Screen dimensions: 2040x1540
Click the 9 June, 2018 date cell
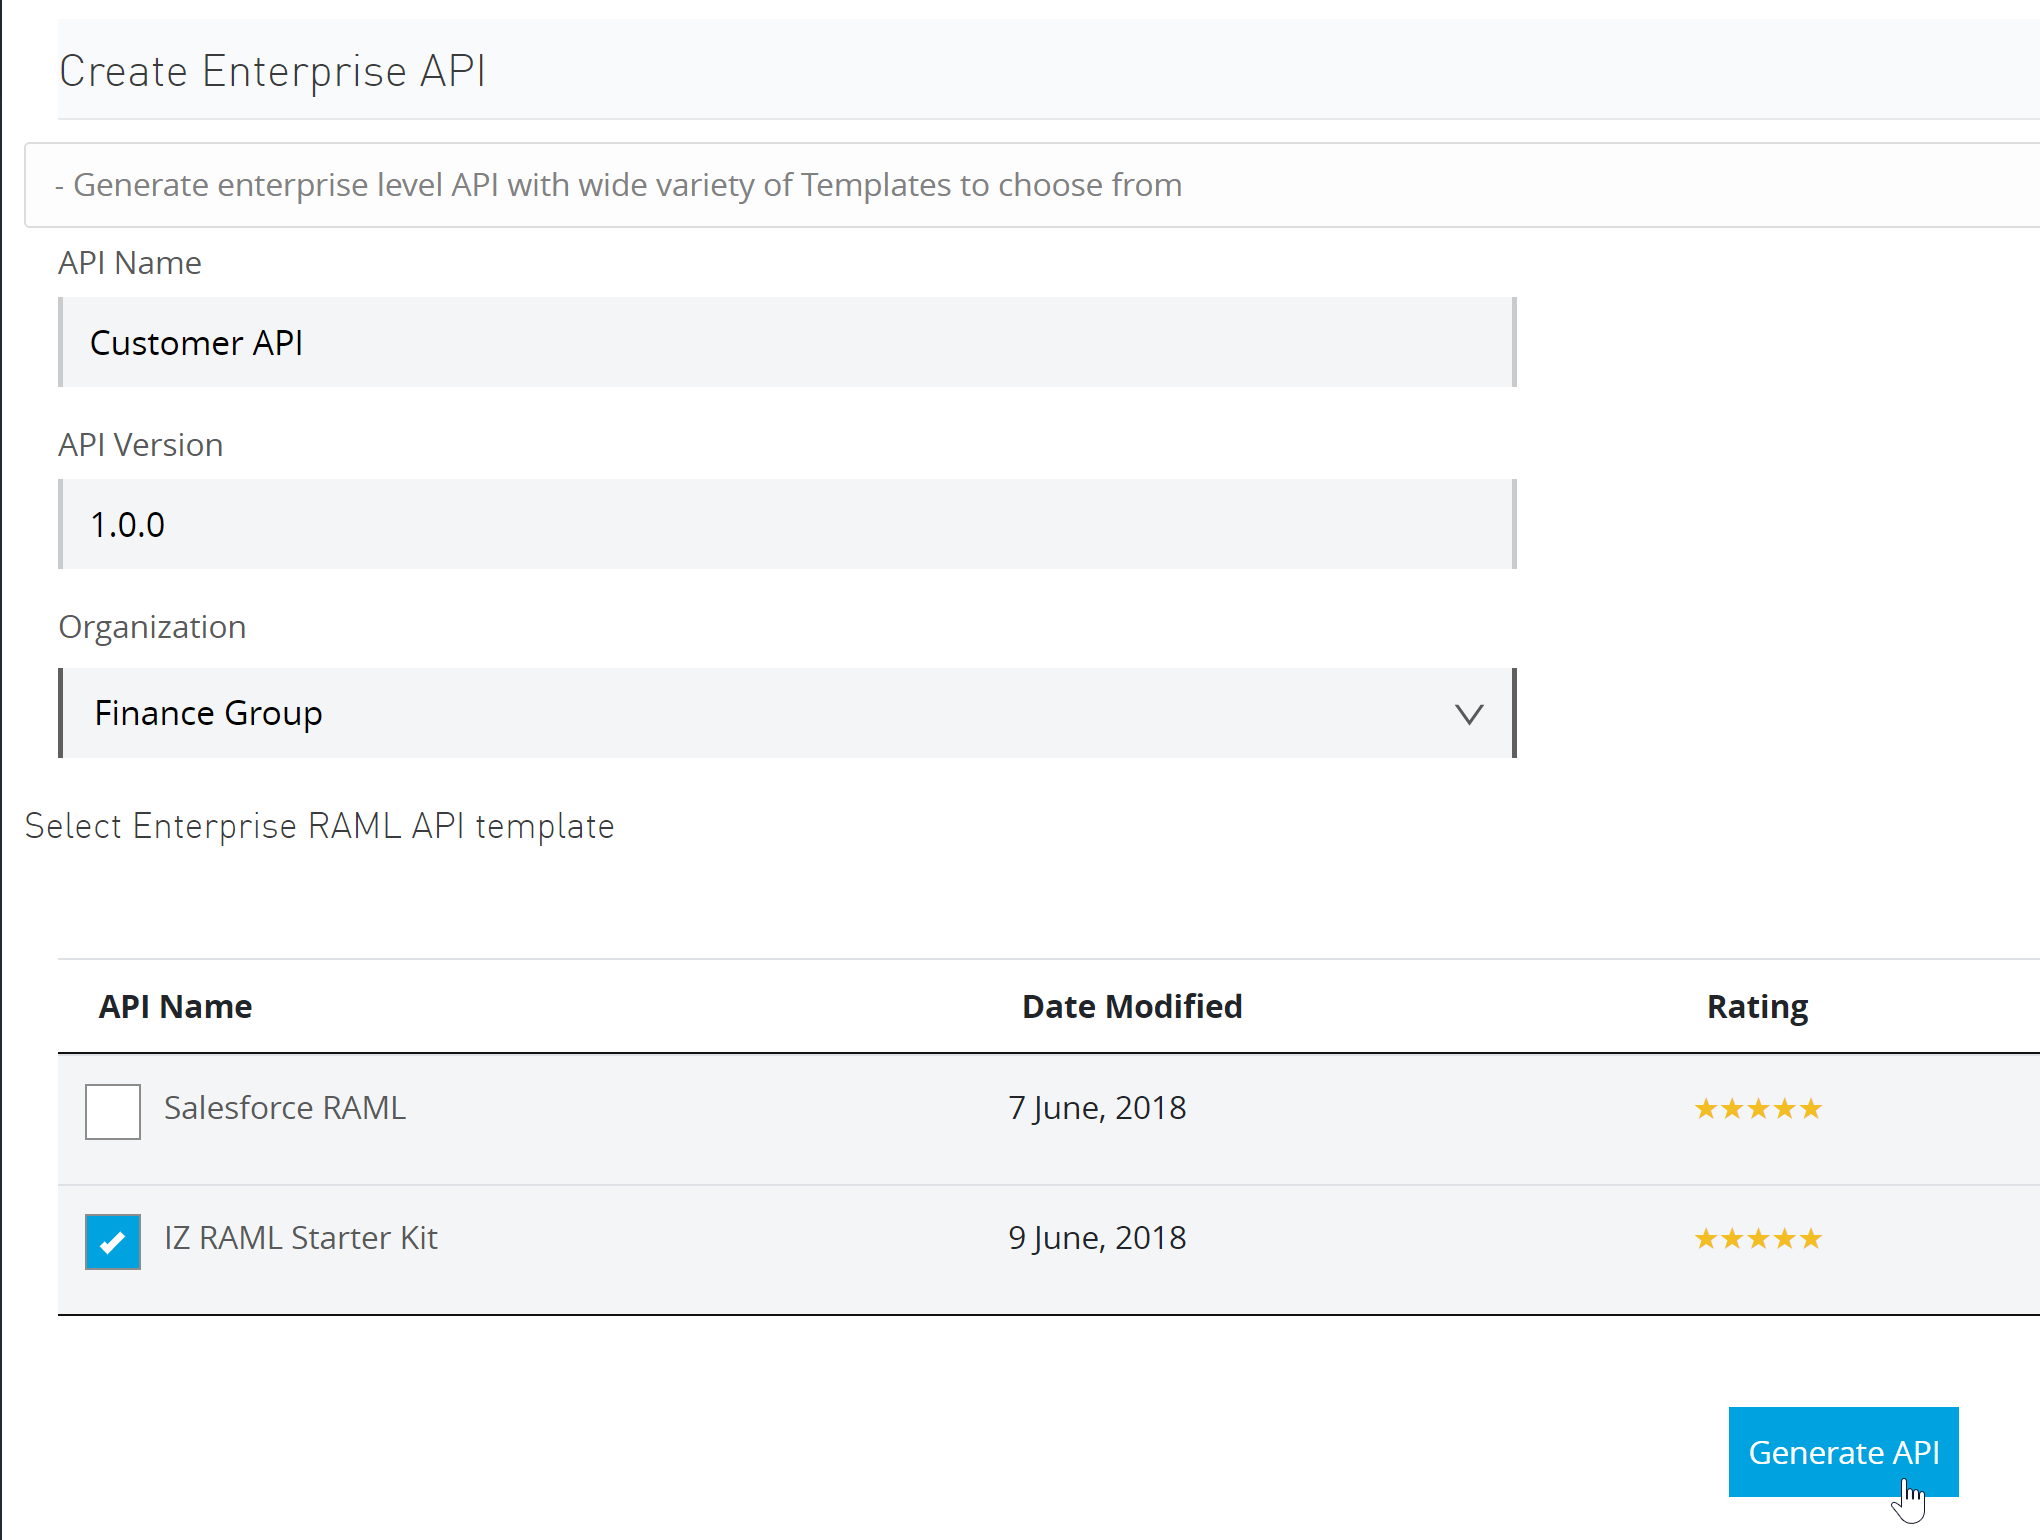pyautogui.click(x=1097, y=1238)
